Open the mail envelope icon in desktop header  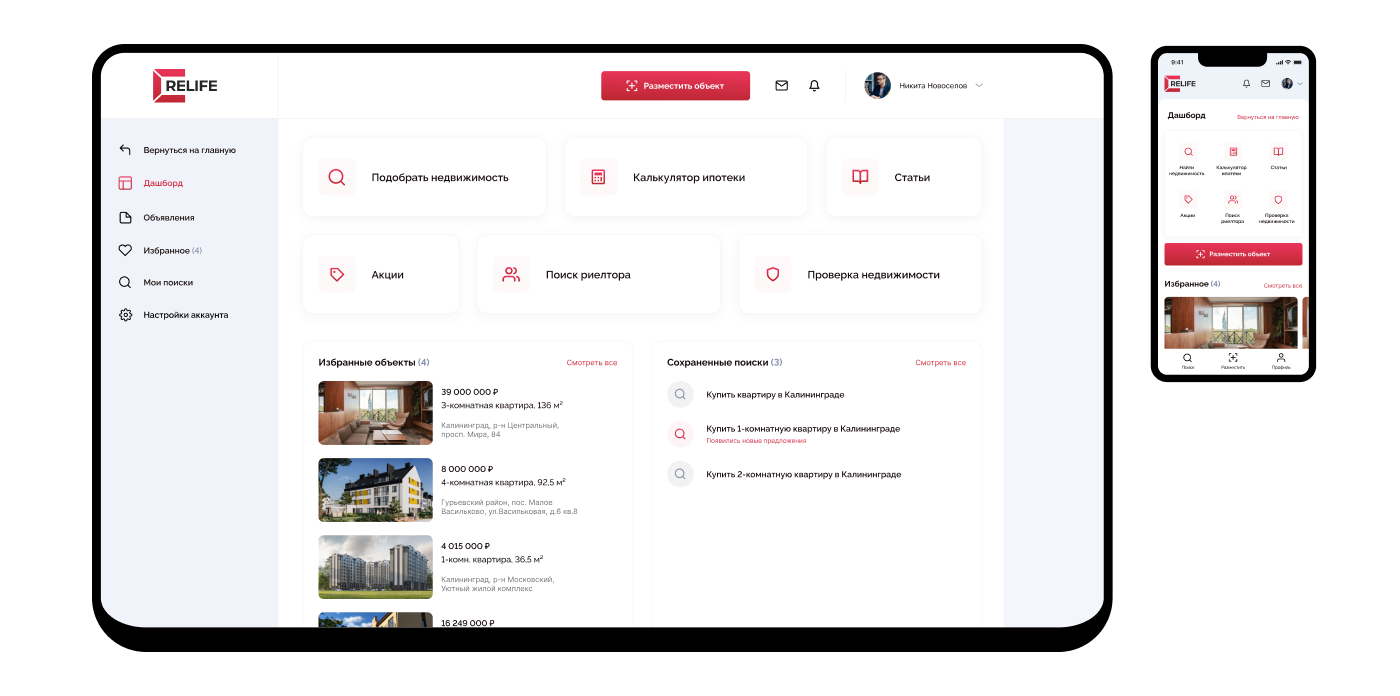tap(781, 86)
